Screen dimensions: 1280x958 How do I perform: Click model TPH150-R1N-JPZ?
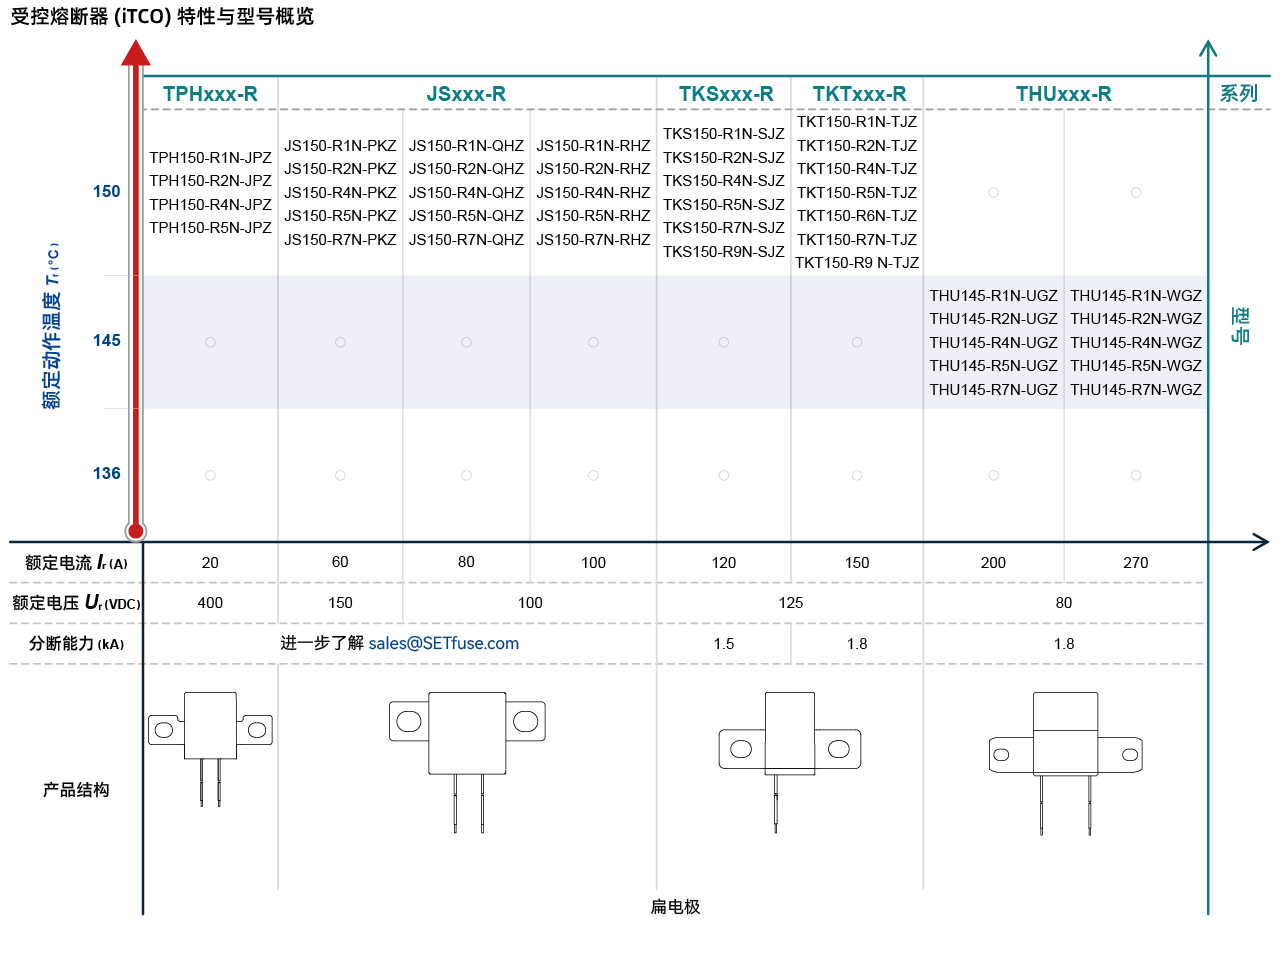pos(210,158)
